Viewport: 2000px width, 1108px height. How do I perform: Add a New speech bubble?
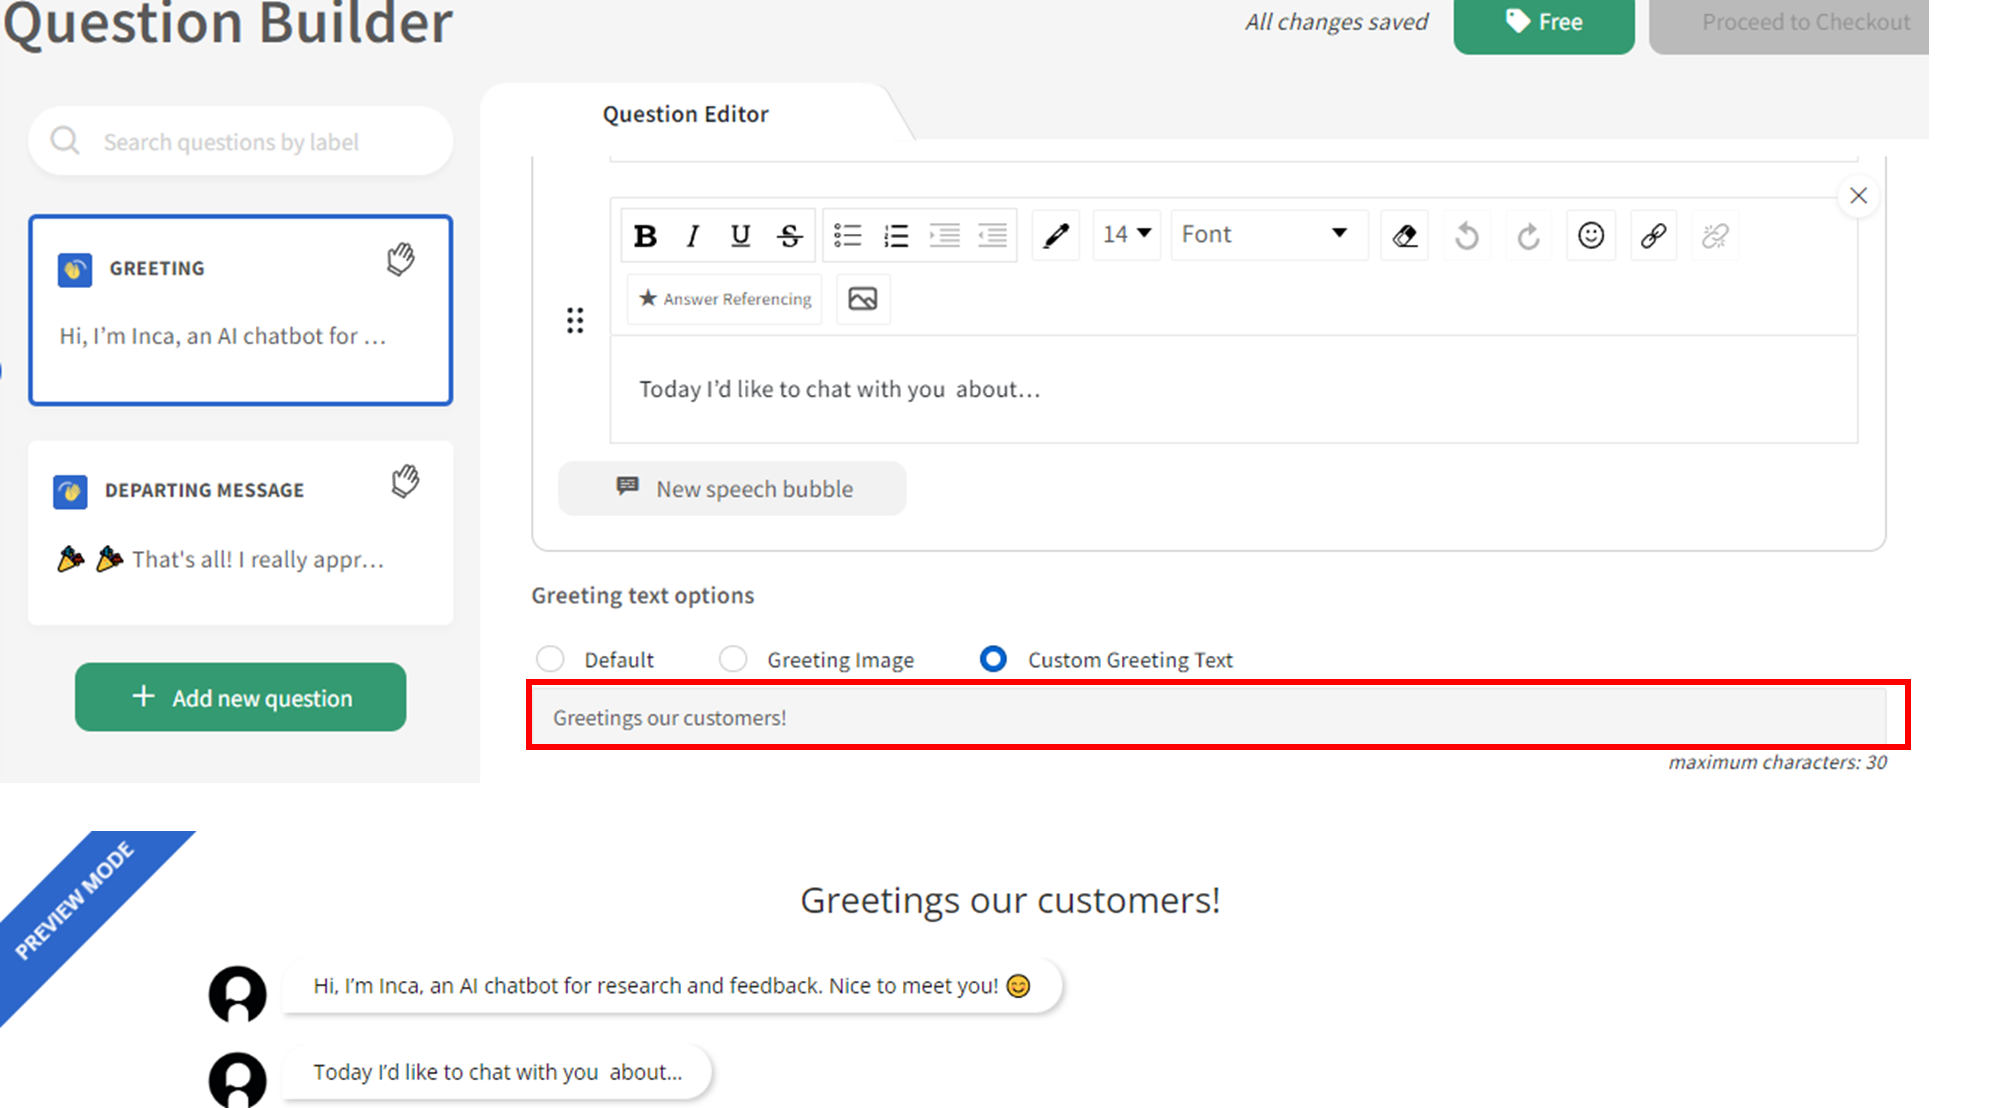[x=733, y=489]
